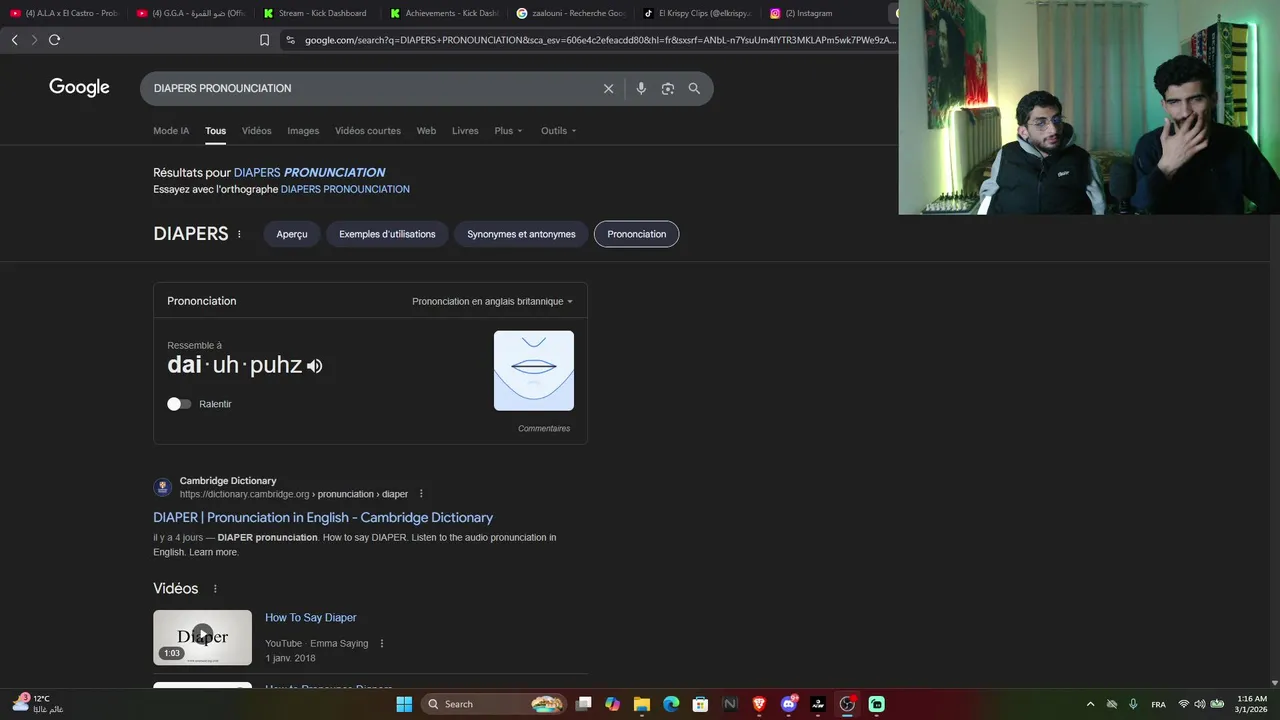Open Discord from the taskbar
The width and height of the screenshot is (1280, 720).
click(789, 704)
